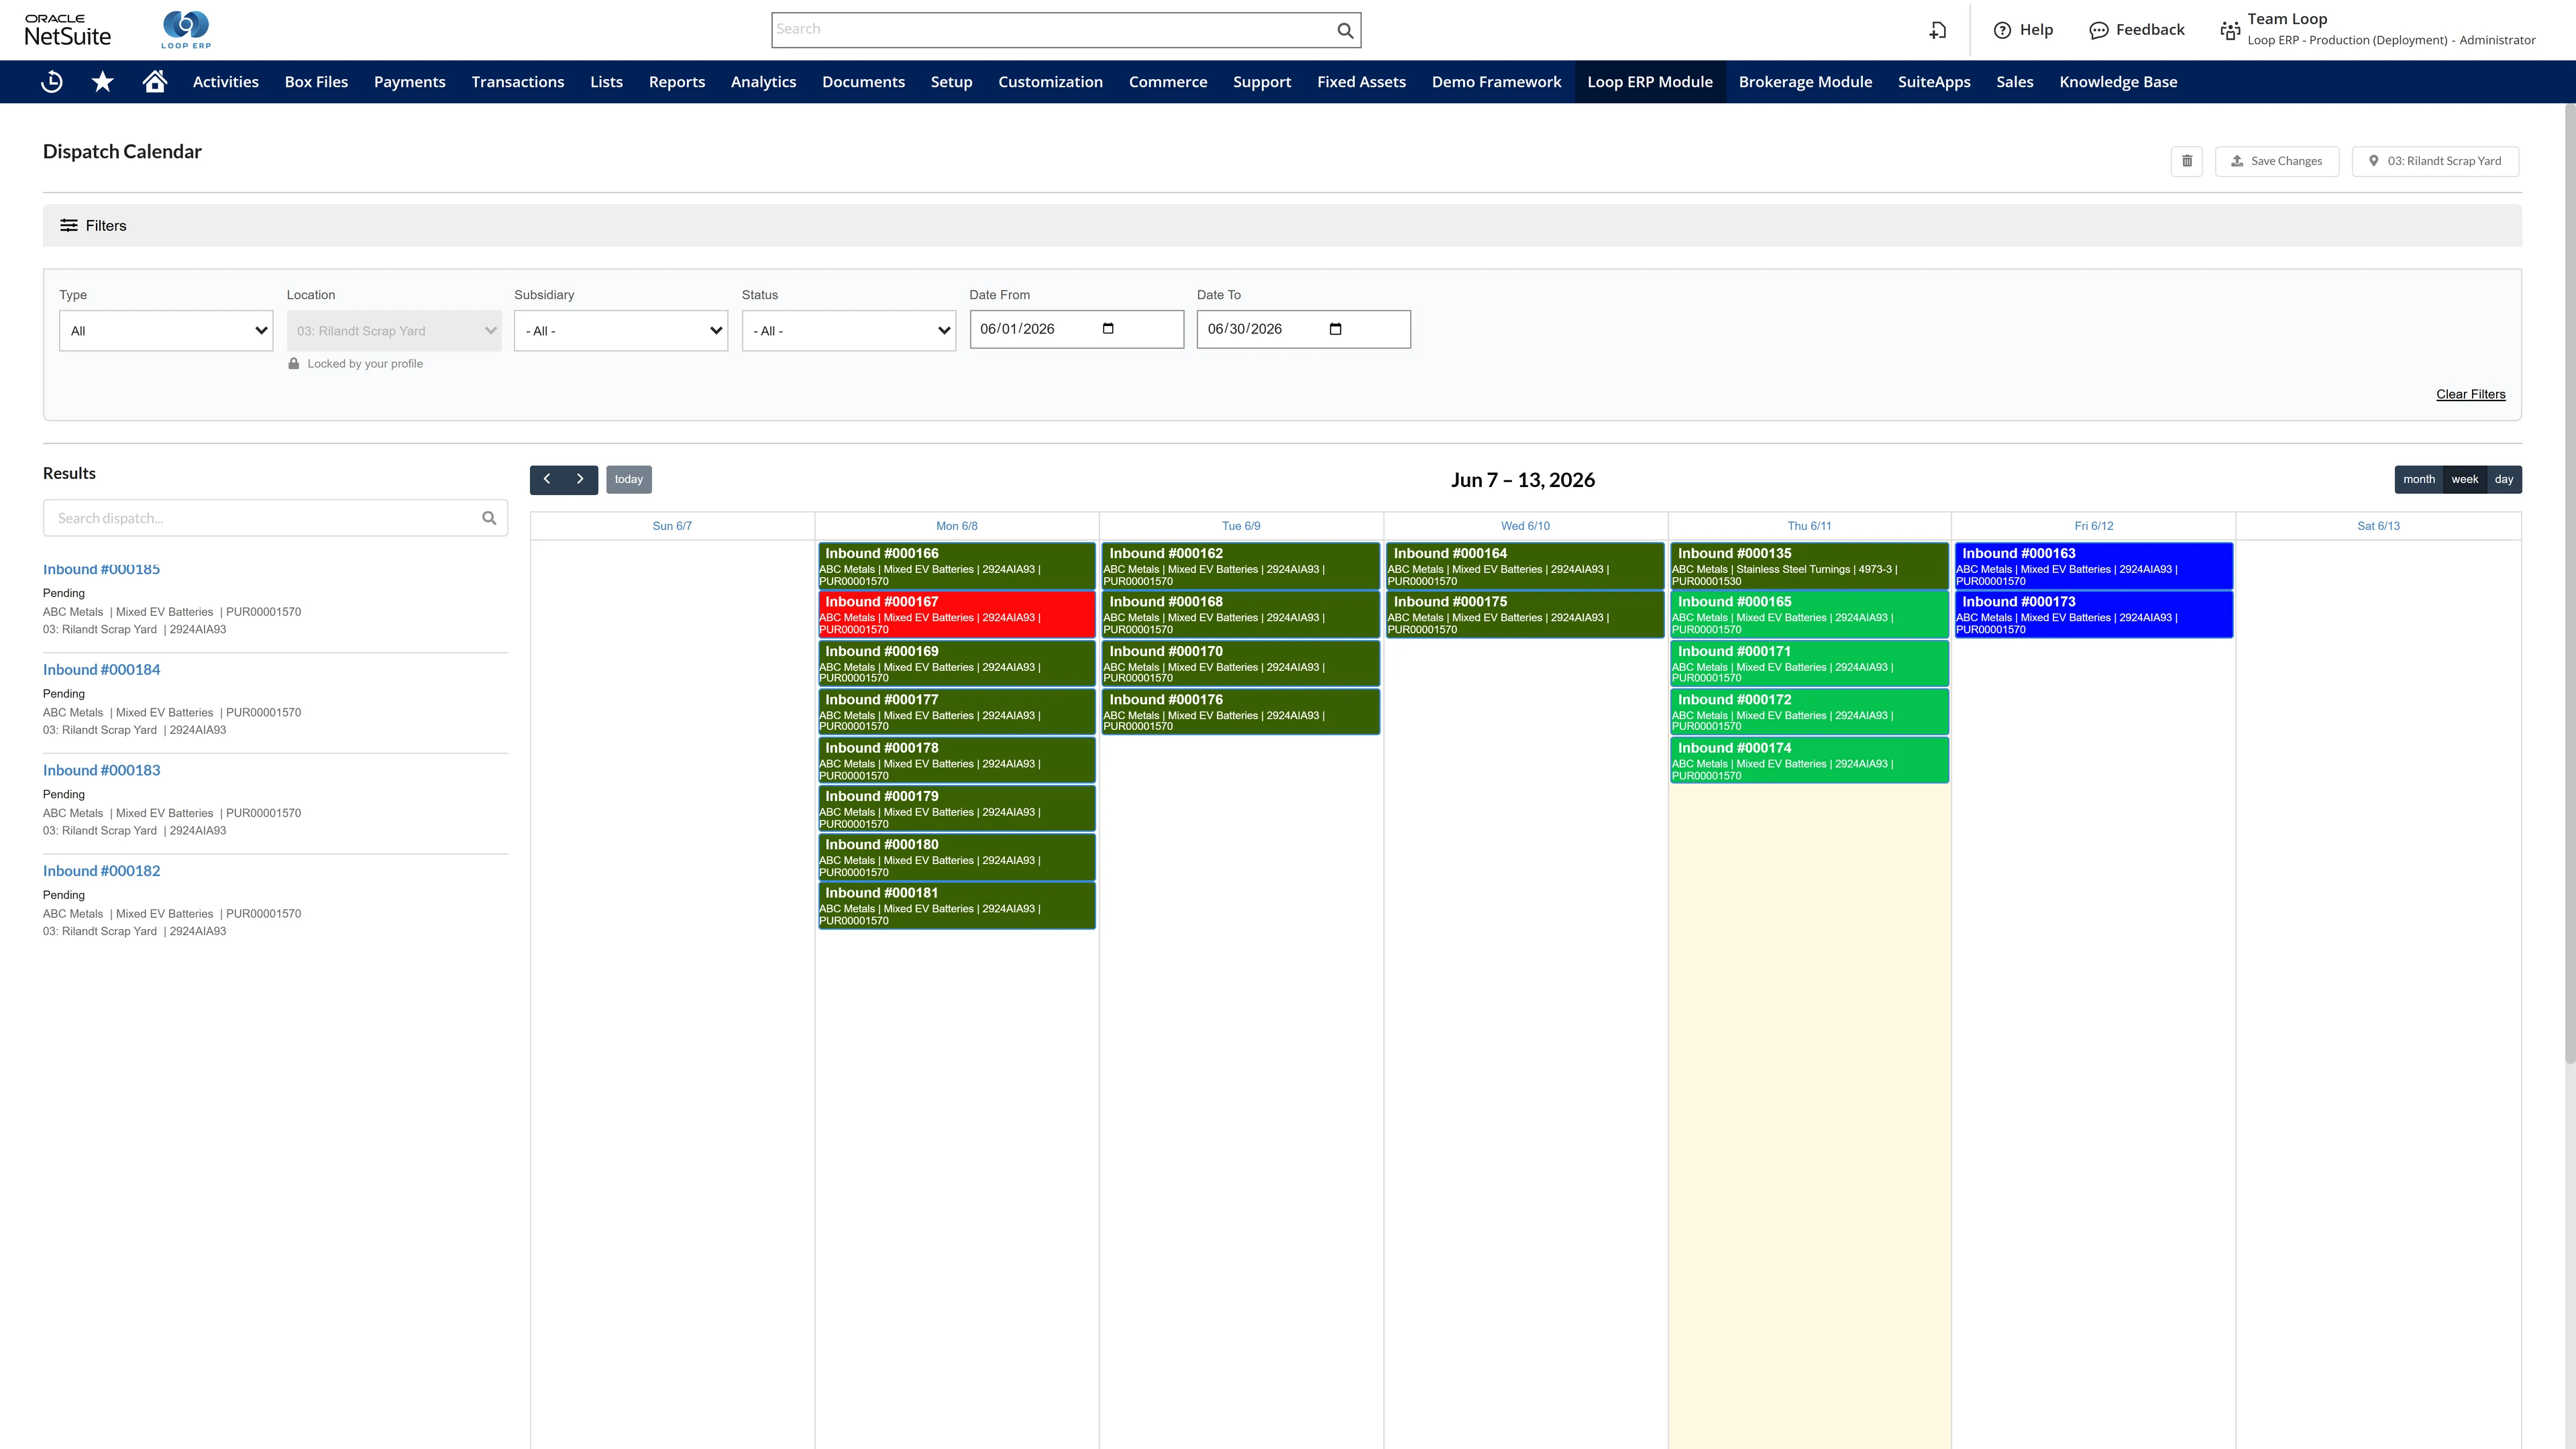Open the Recent Records clock icon
2576x1449 pixels.
point(52,82)
